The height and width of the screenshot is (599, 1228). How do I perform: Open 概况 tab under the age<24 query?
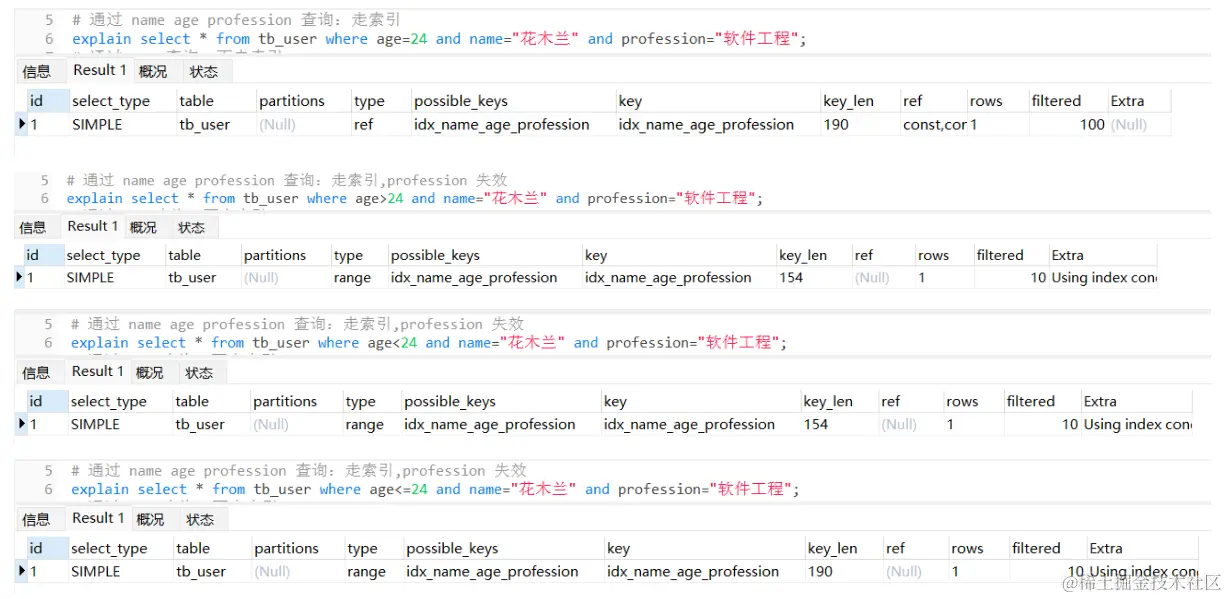tap(150, 372)
